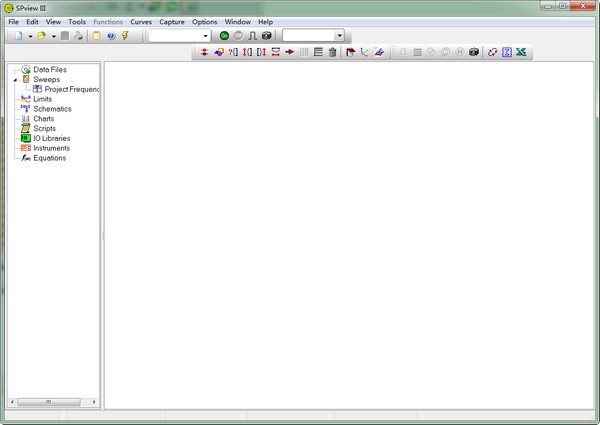600x425 pixels.
Task: Open the second toolbar combo box dropdown
Action: coord(339,36)
